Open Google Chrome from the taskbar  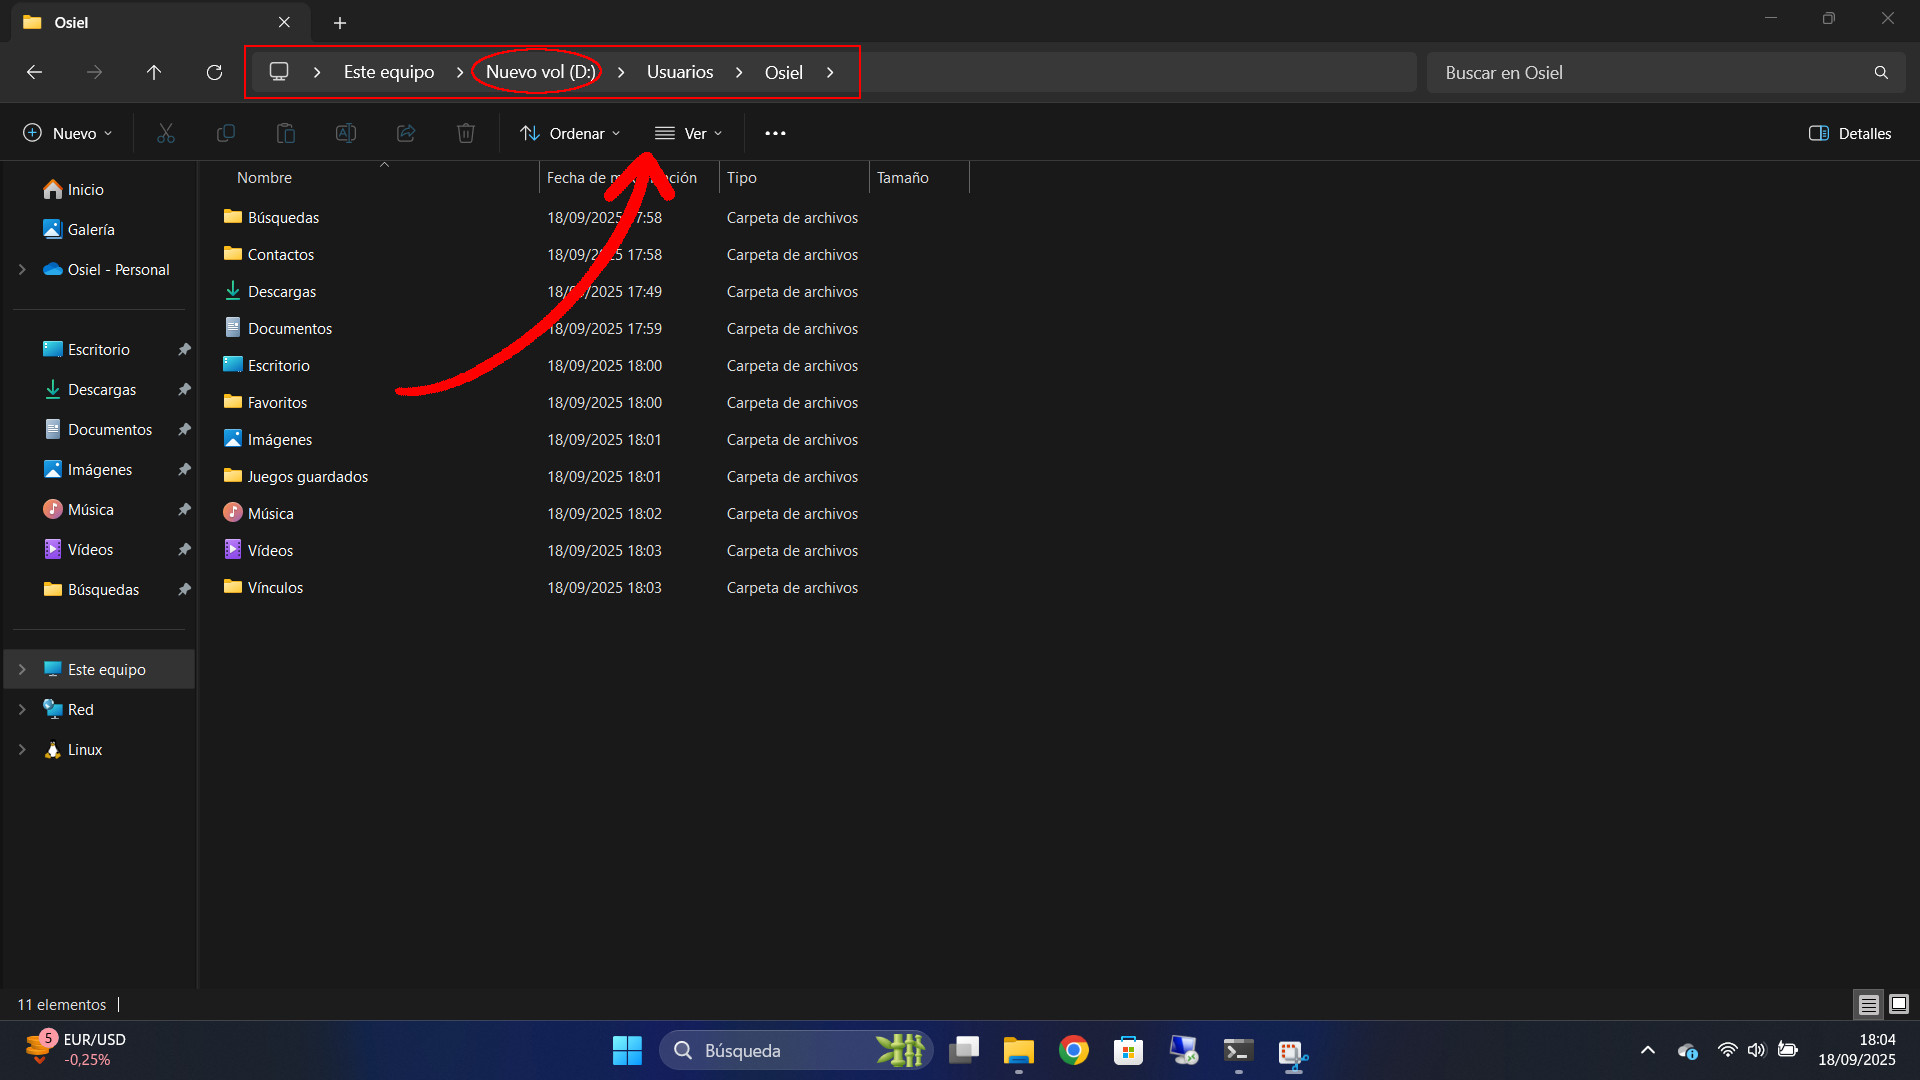point(1074,1050)
